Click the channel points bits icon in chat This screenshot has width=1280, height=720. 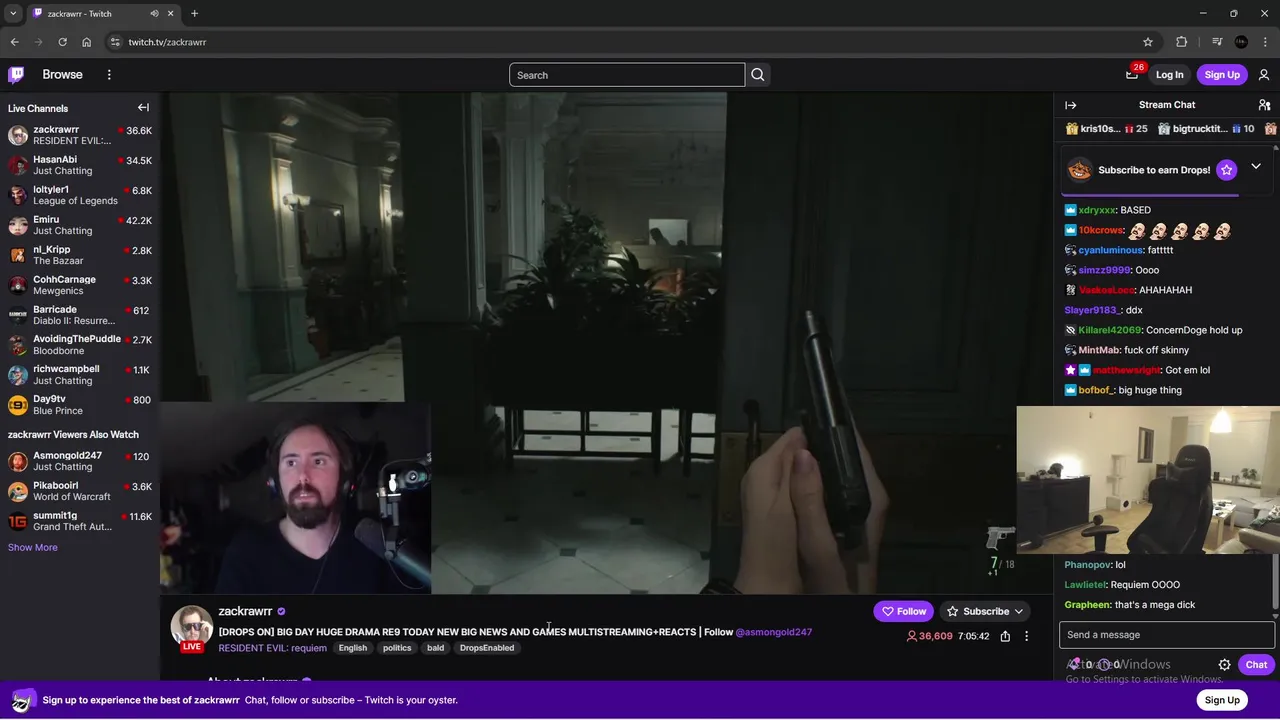point(1074,664)
